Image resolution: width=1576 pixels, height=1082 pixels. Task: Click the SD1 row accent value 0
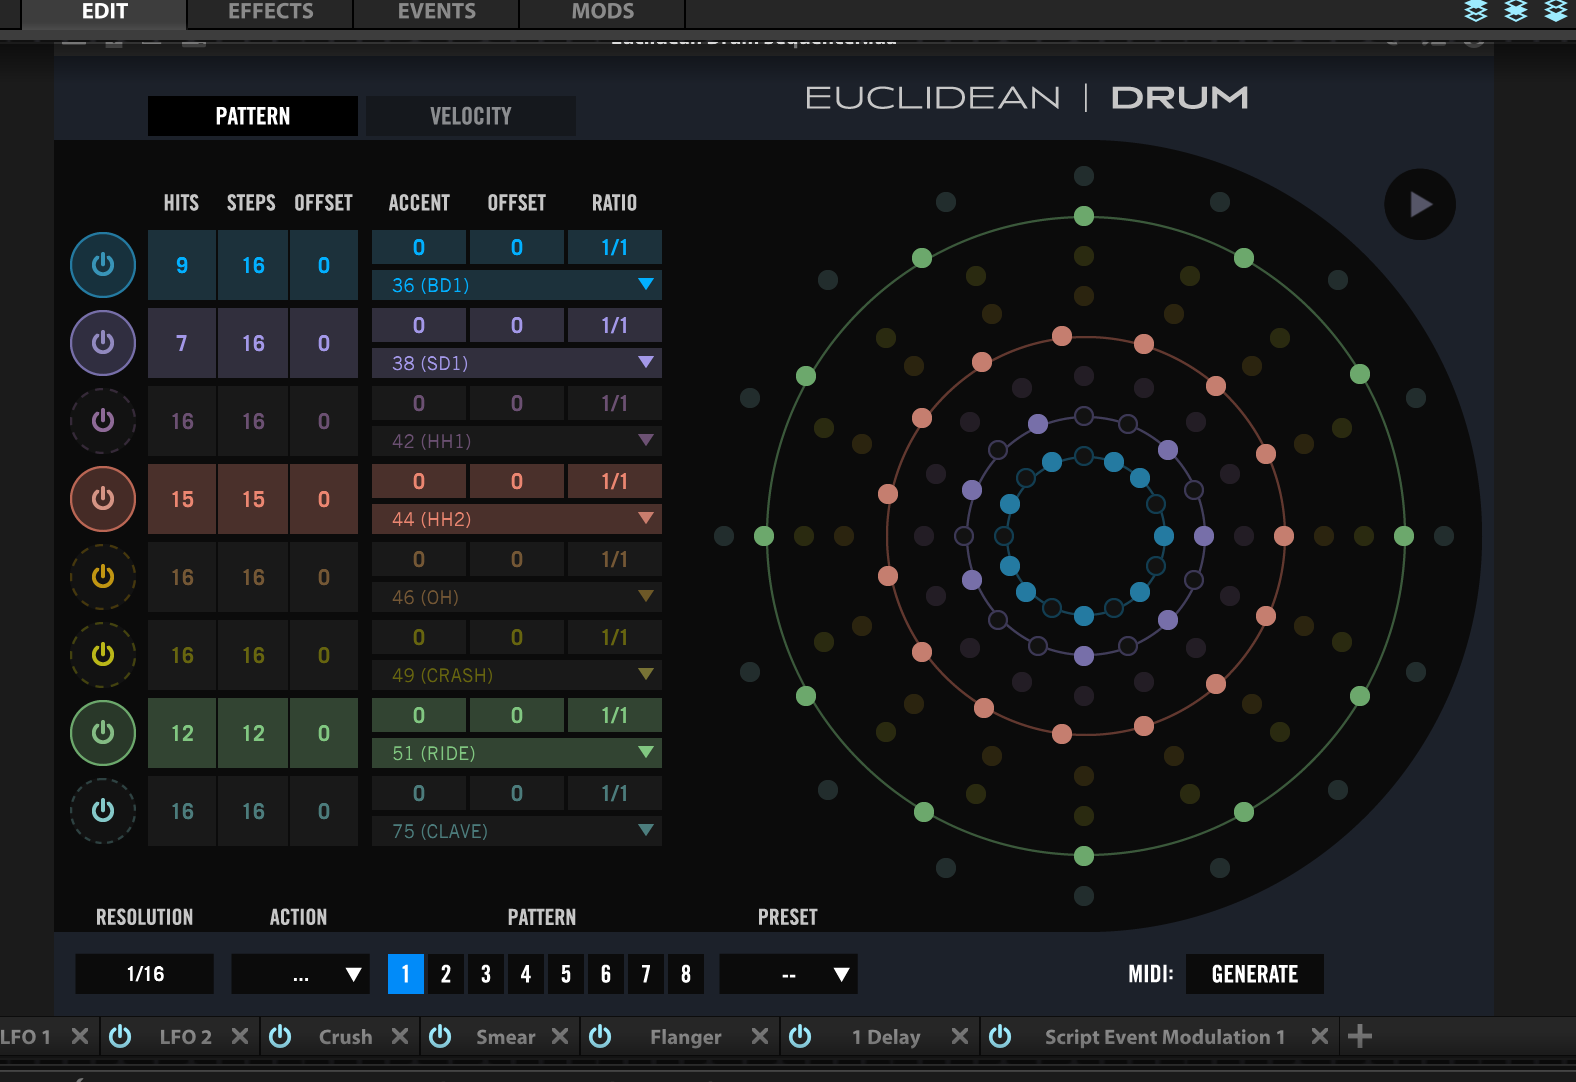point(419,325)
